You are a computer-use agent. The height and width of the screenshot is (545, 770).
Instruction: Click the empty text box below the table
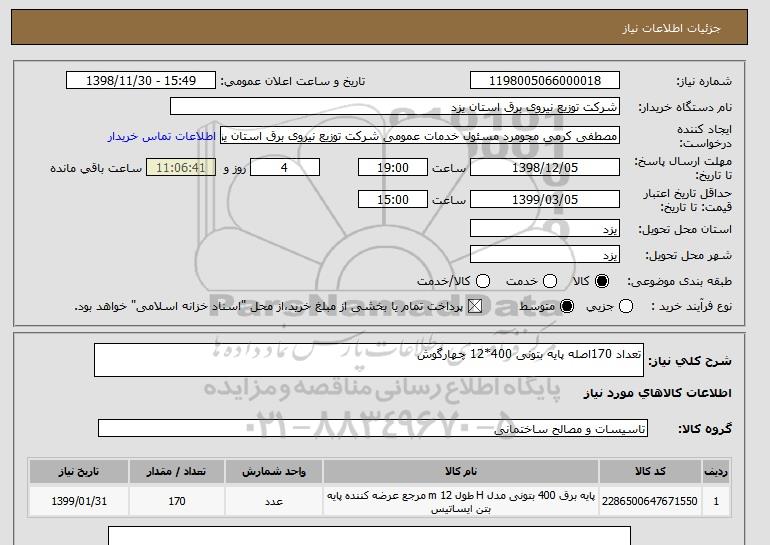coord(369,536)
